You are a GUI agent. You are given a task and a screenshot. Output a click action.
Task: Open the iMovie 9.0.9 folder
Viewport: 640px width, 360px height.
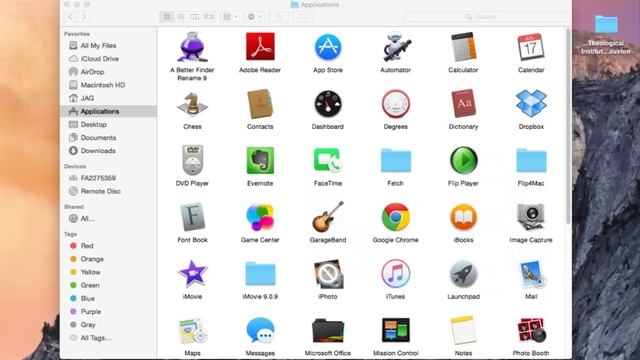point(260,273)
